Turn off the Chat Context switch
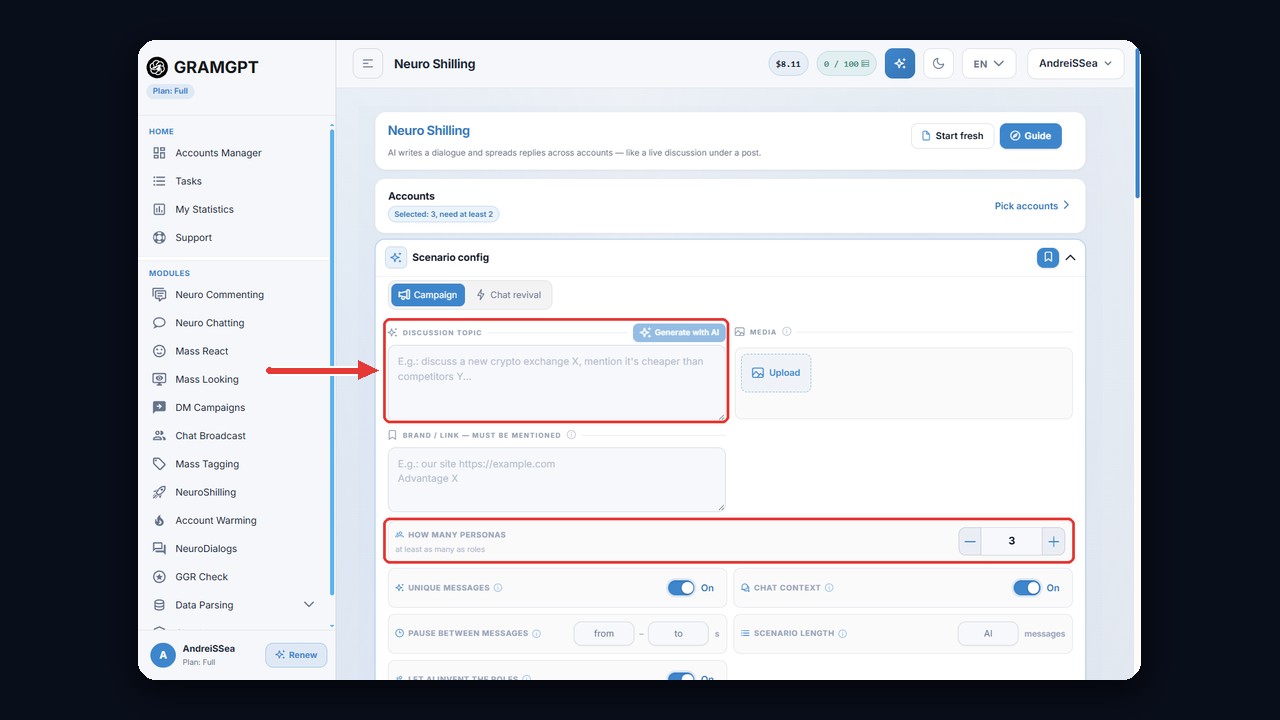The height and width of the screenshot is (720, 1280). pos(1027,588)
